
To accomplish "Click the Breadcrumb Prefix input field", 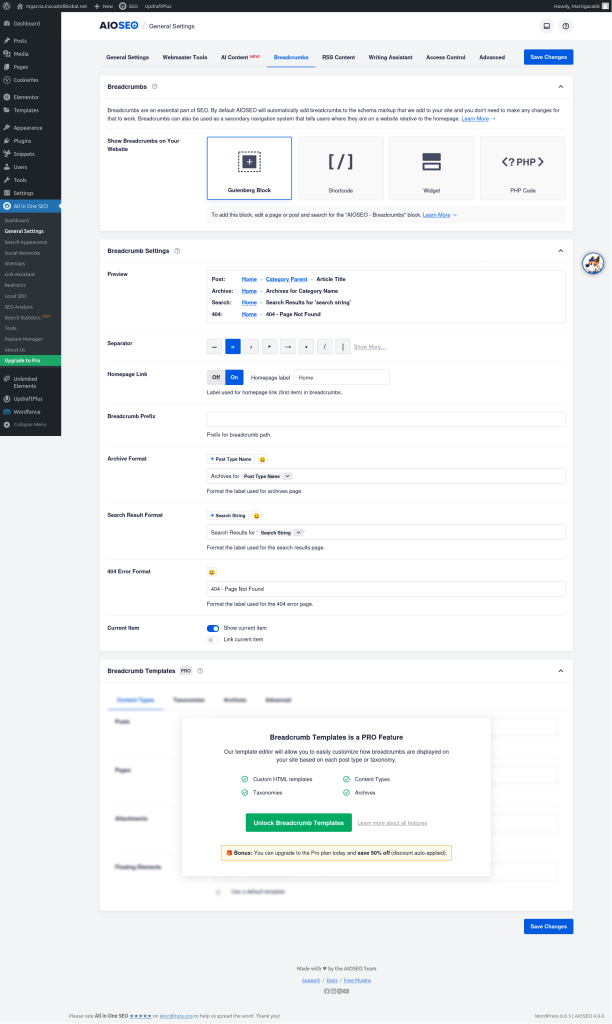I will tap(385, 419).
